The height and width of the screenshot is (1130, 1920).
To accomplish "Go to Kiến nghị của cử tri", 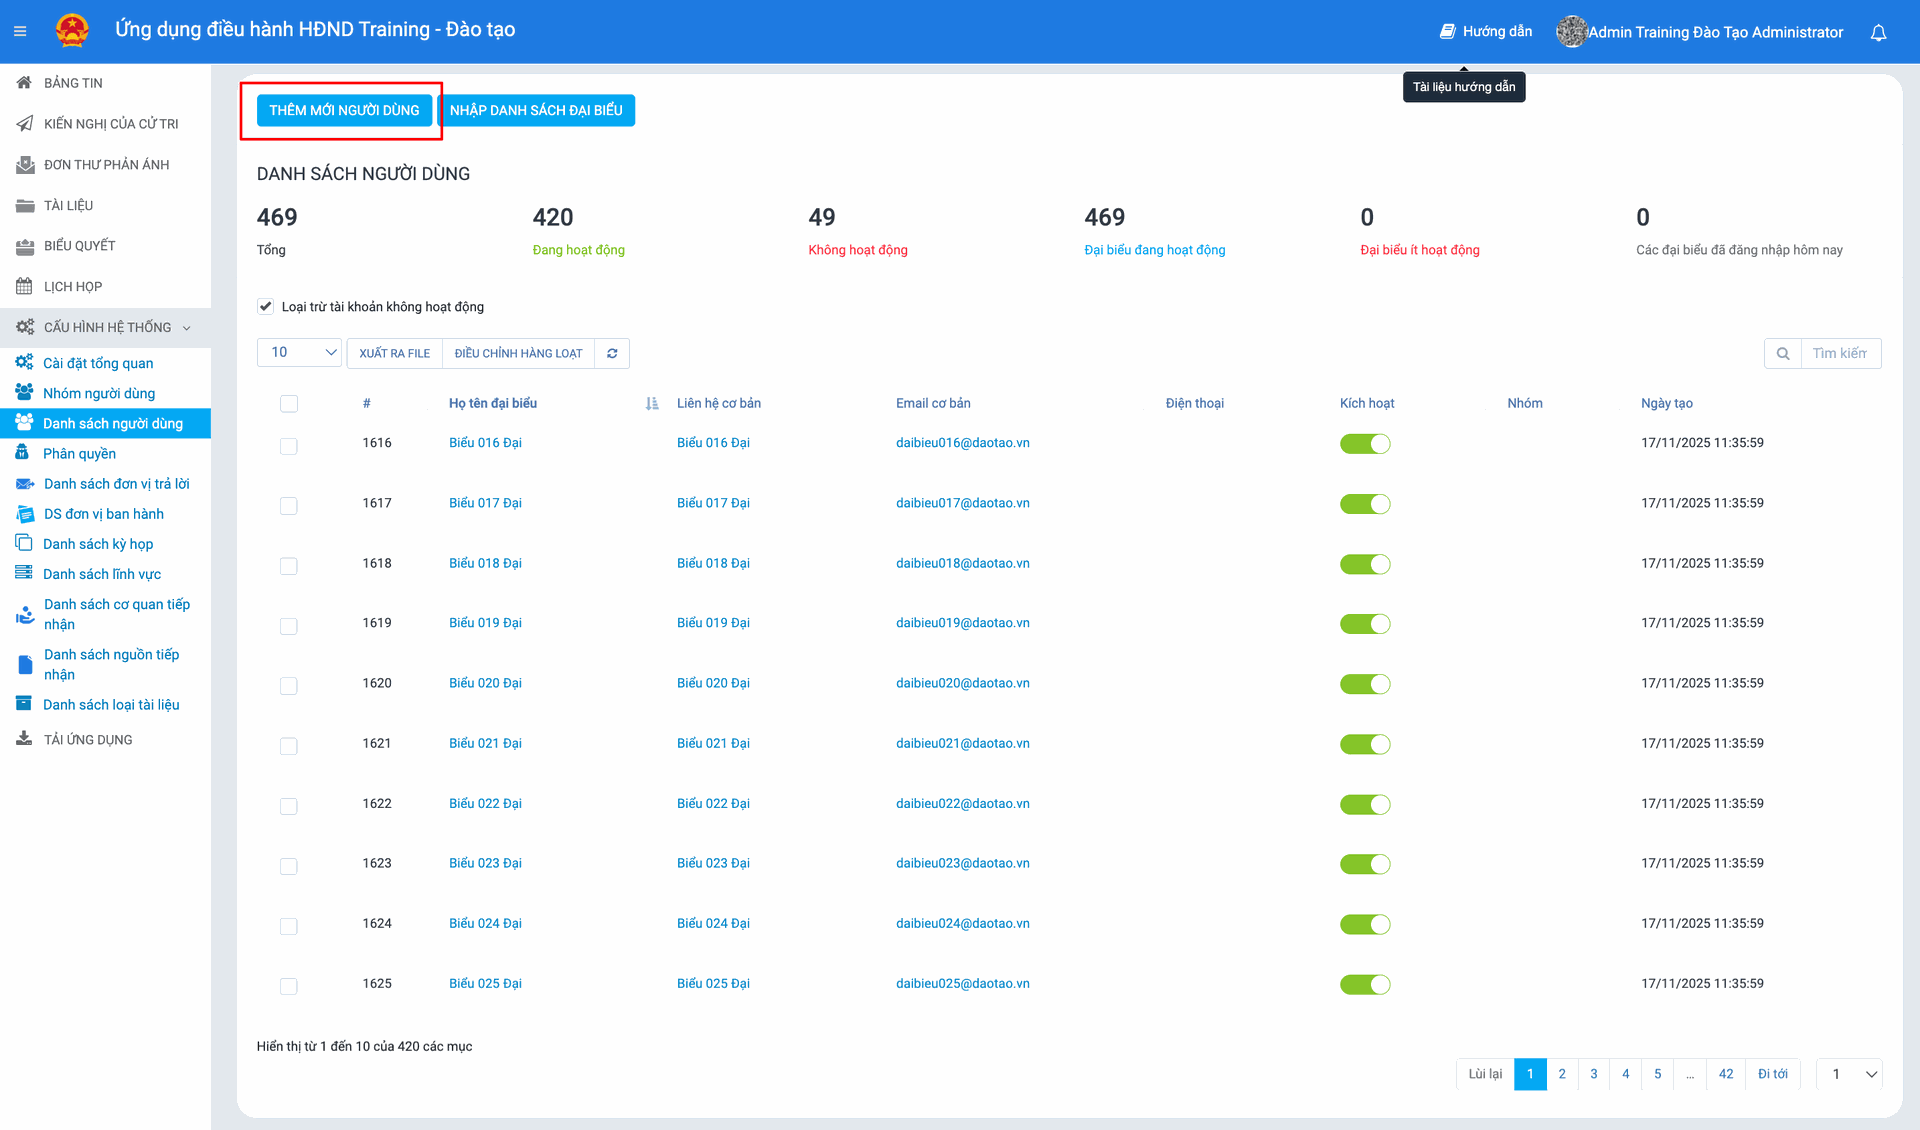I will point(110,123).
